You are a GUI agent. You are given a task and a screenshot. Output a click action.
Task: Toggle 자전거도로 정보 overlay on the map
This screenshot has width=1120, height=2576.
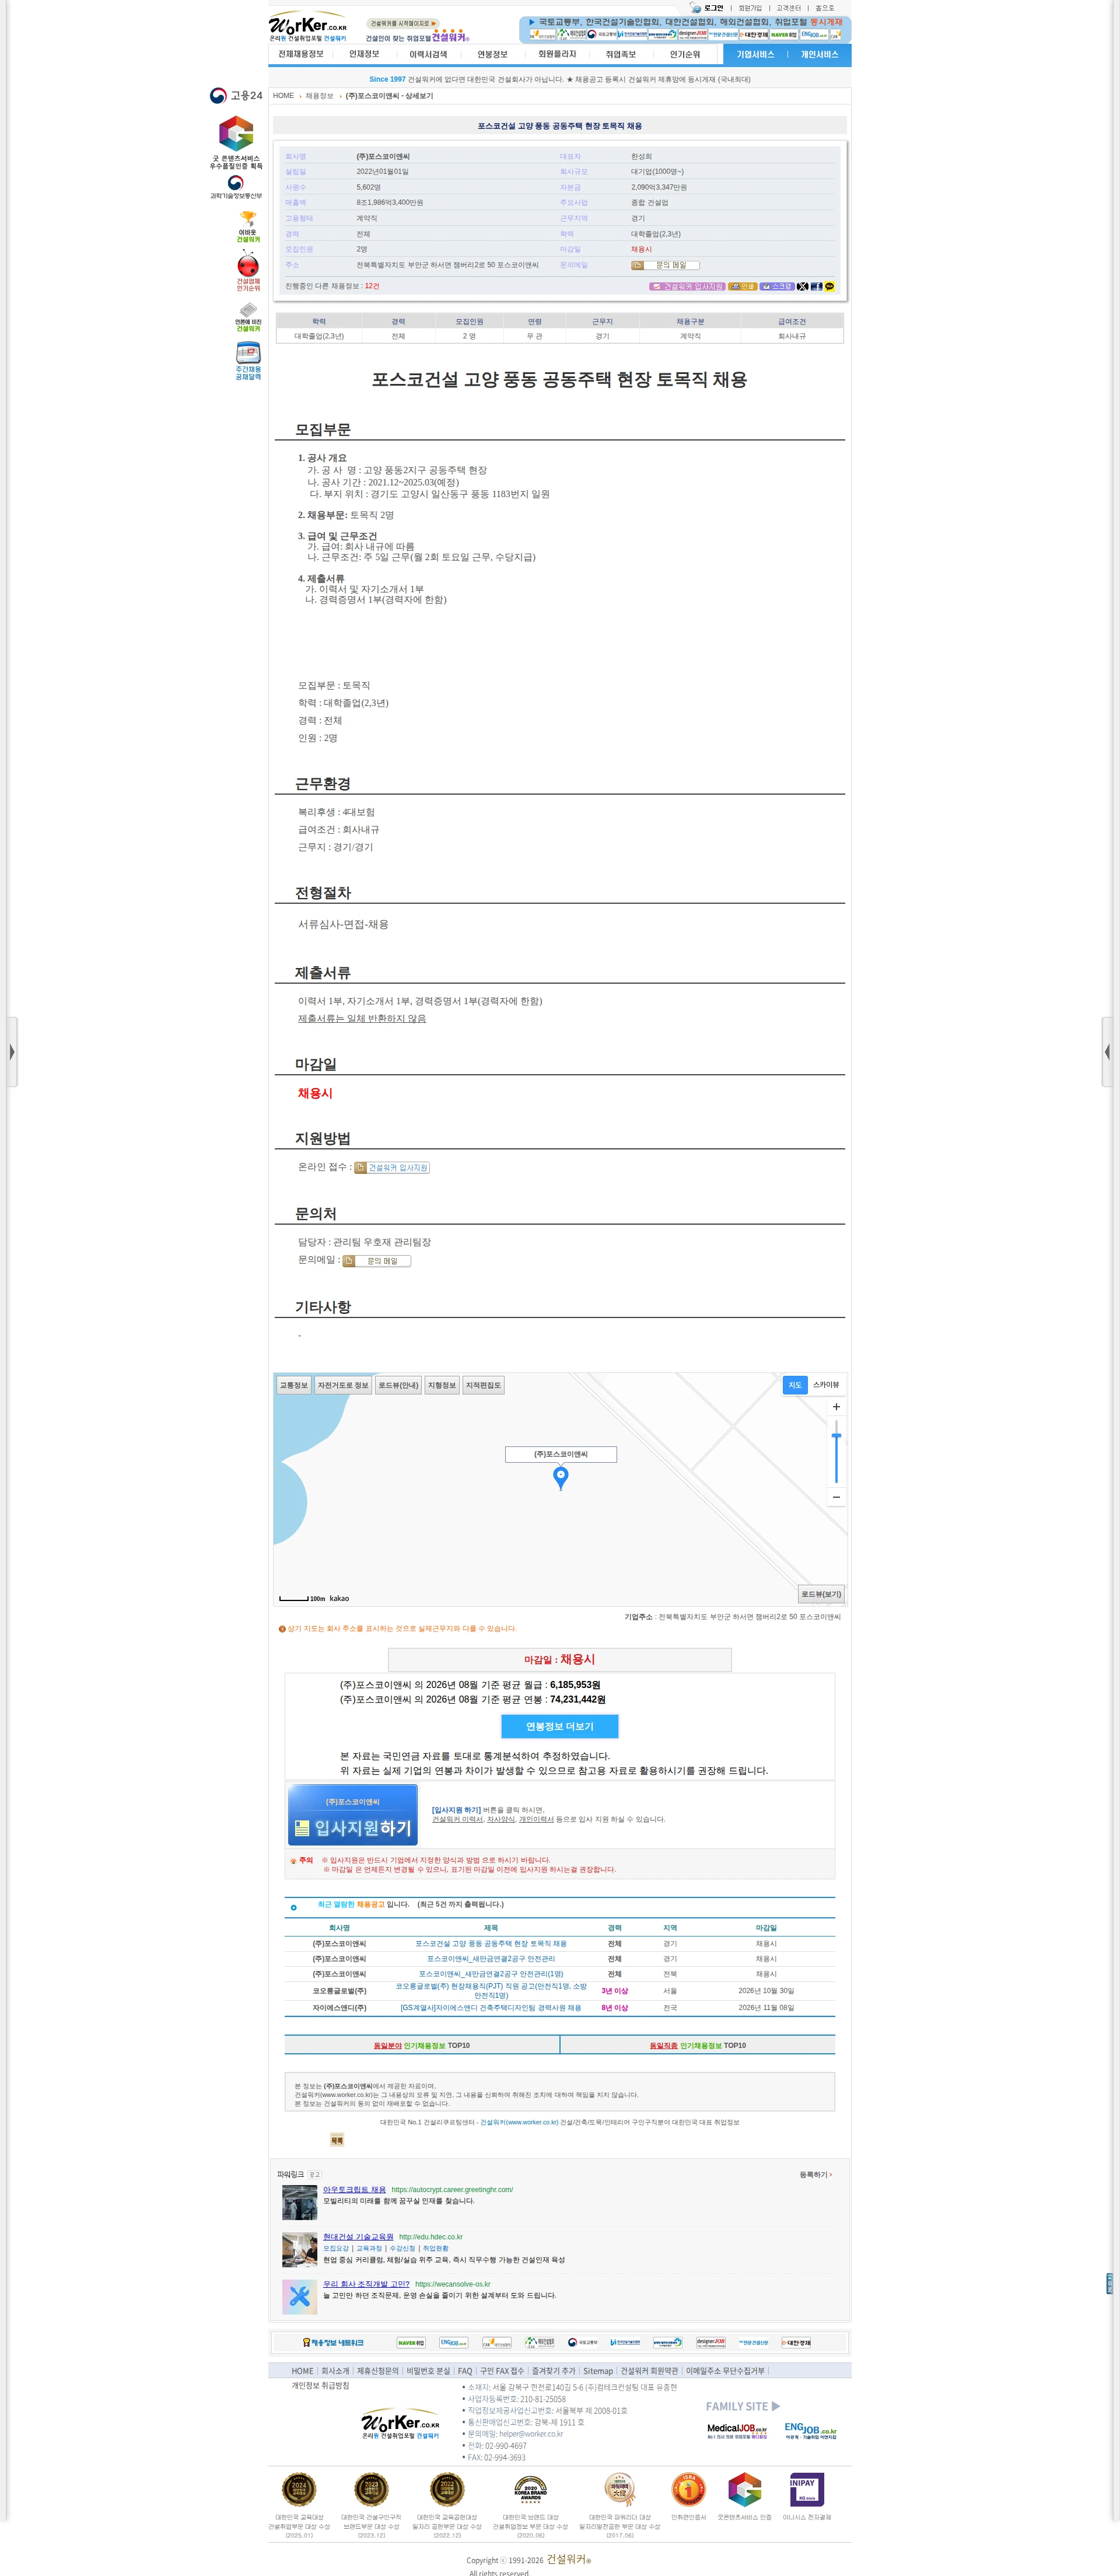(x=343, y=1385)
